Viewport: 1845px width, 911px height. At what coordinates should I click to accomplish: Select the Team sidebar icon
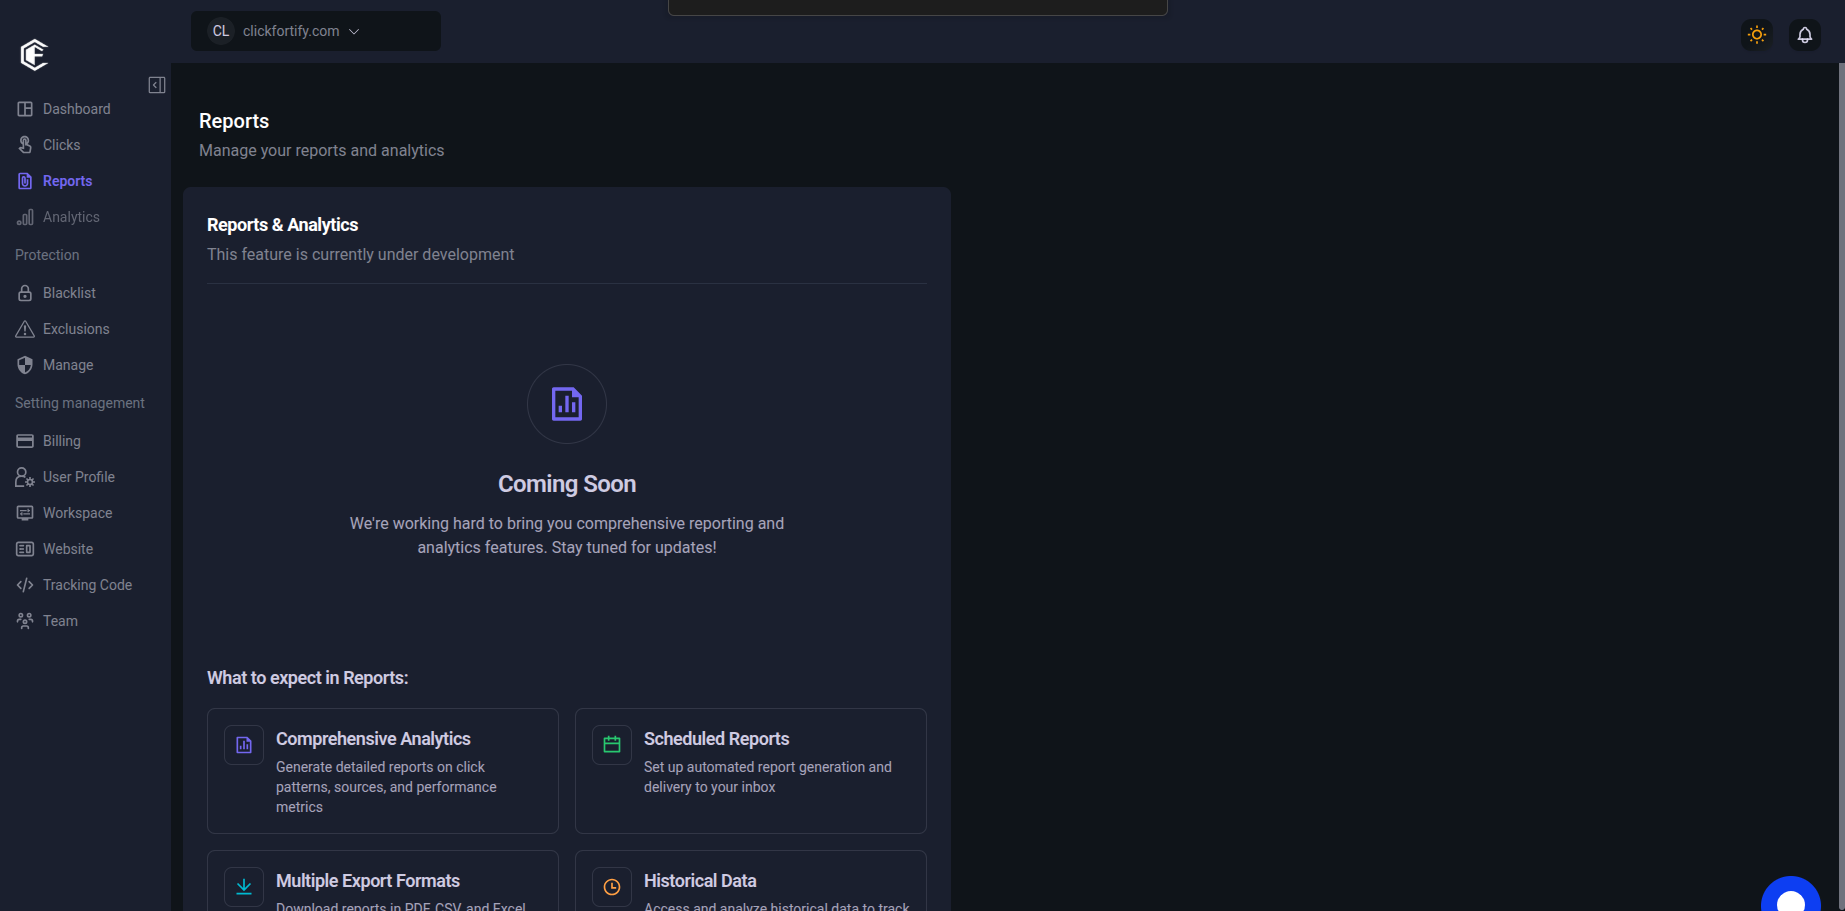point(24,620)
